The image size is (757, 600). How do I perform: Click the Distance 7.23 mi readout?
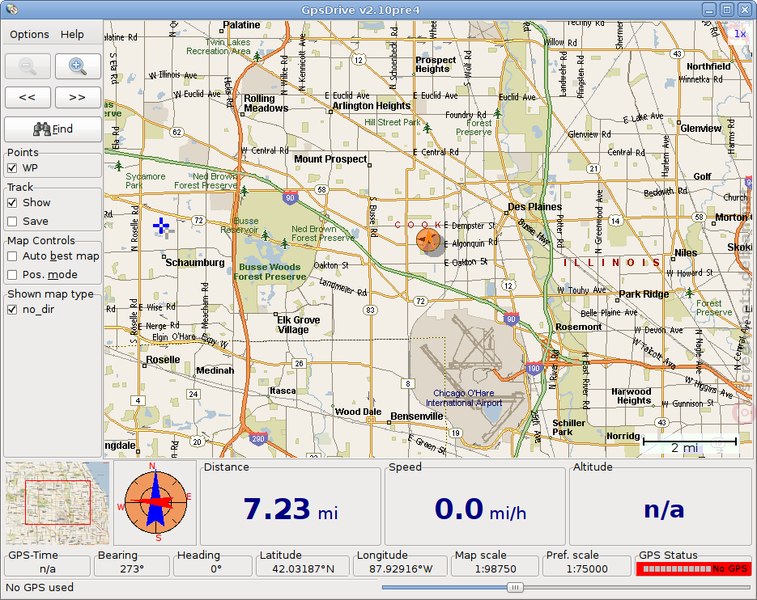[291, 509]
